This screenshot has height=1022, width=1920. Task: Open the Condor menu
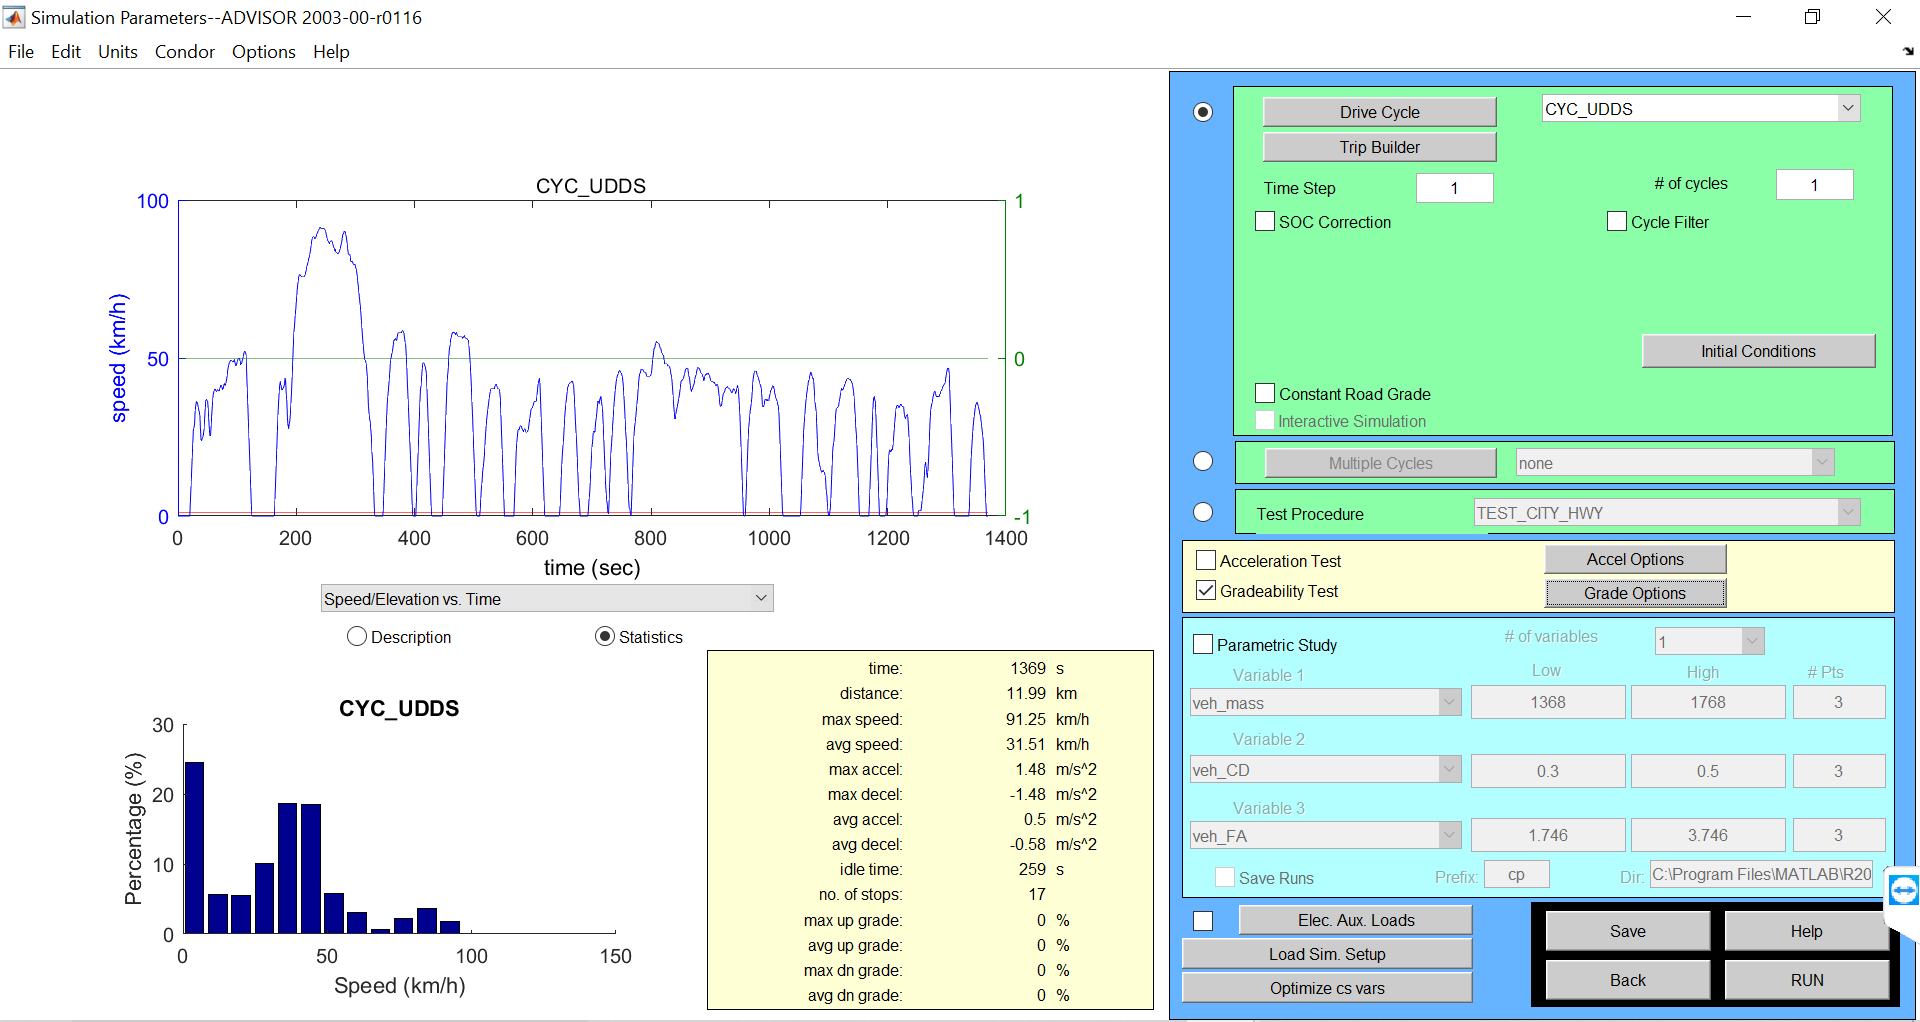click(x=184, y=51)
